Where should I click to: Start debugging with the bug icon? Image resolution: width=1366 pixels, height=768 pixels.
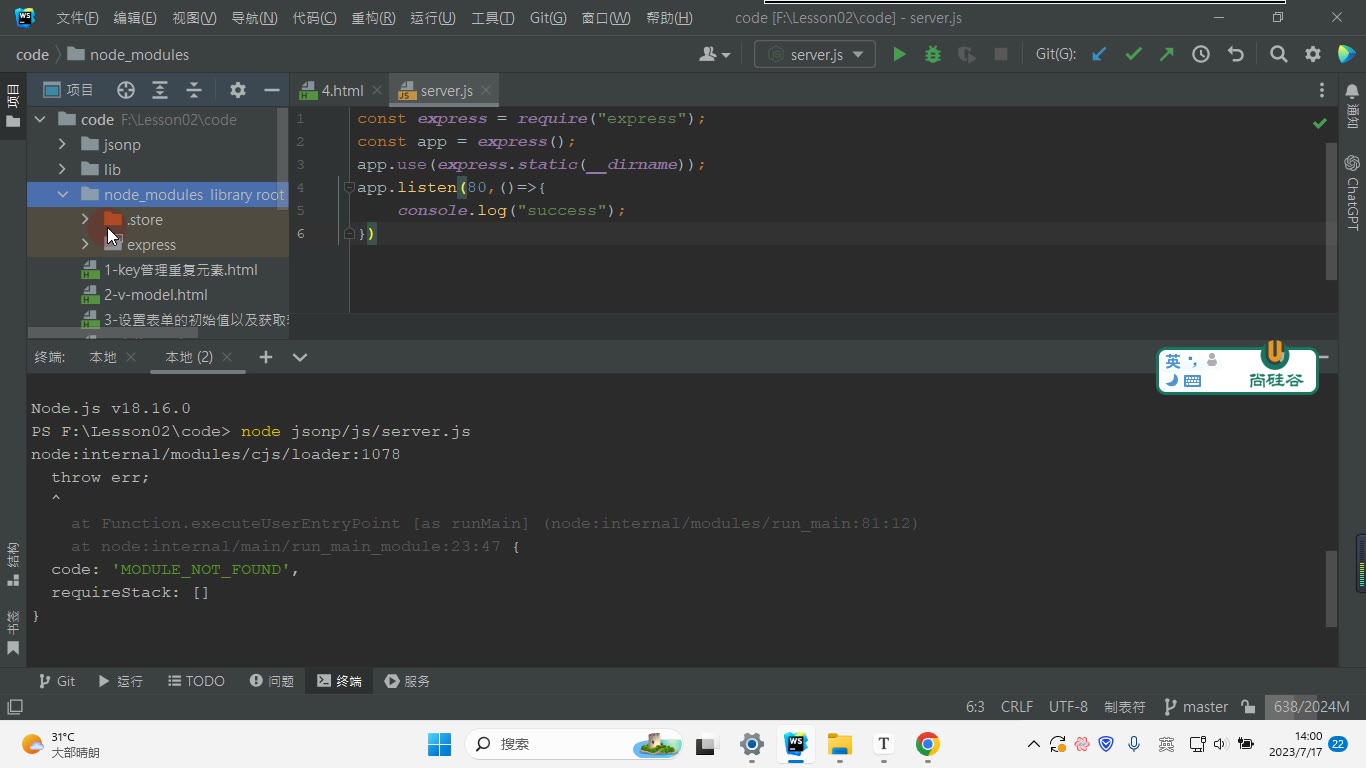click(x=933, y=55)
